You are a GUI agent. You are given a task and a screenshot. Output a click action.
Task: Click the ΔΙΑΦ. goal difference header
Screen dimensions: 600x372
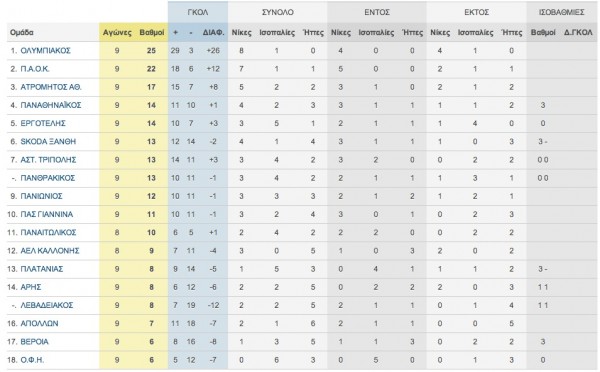[x=214, y=33]
